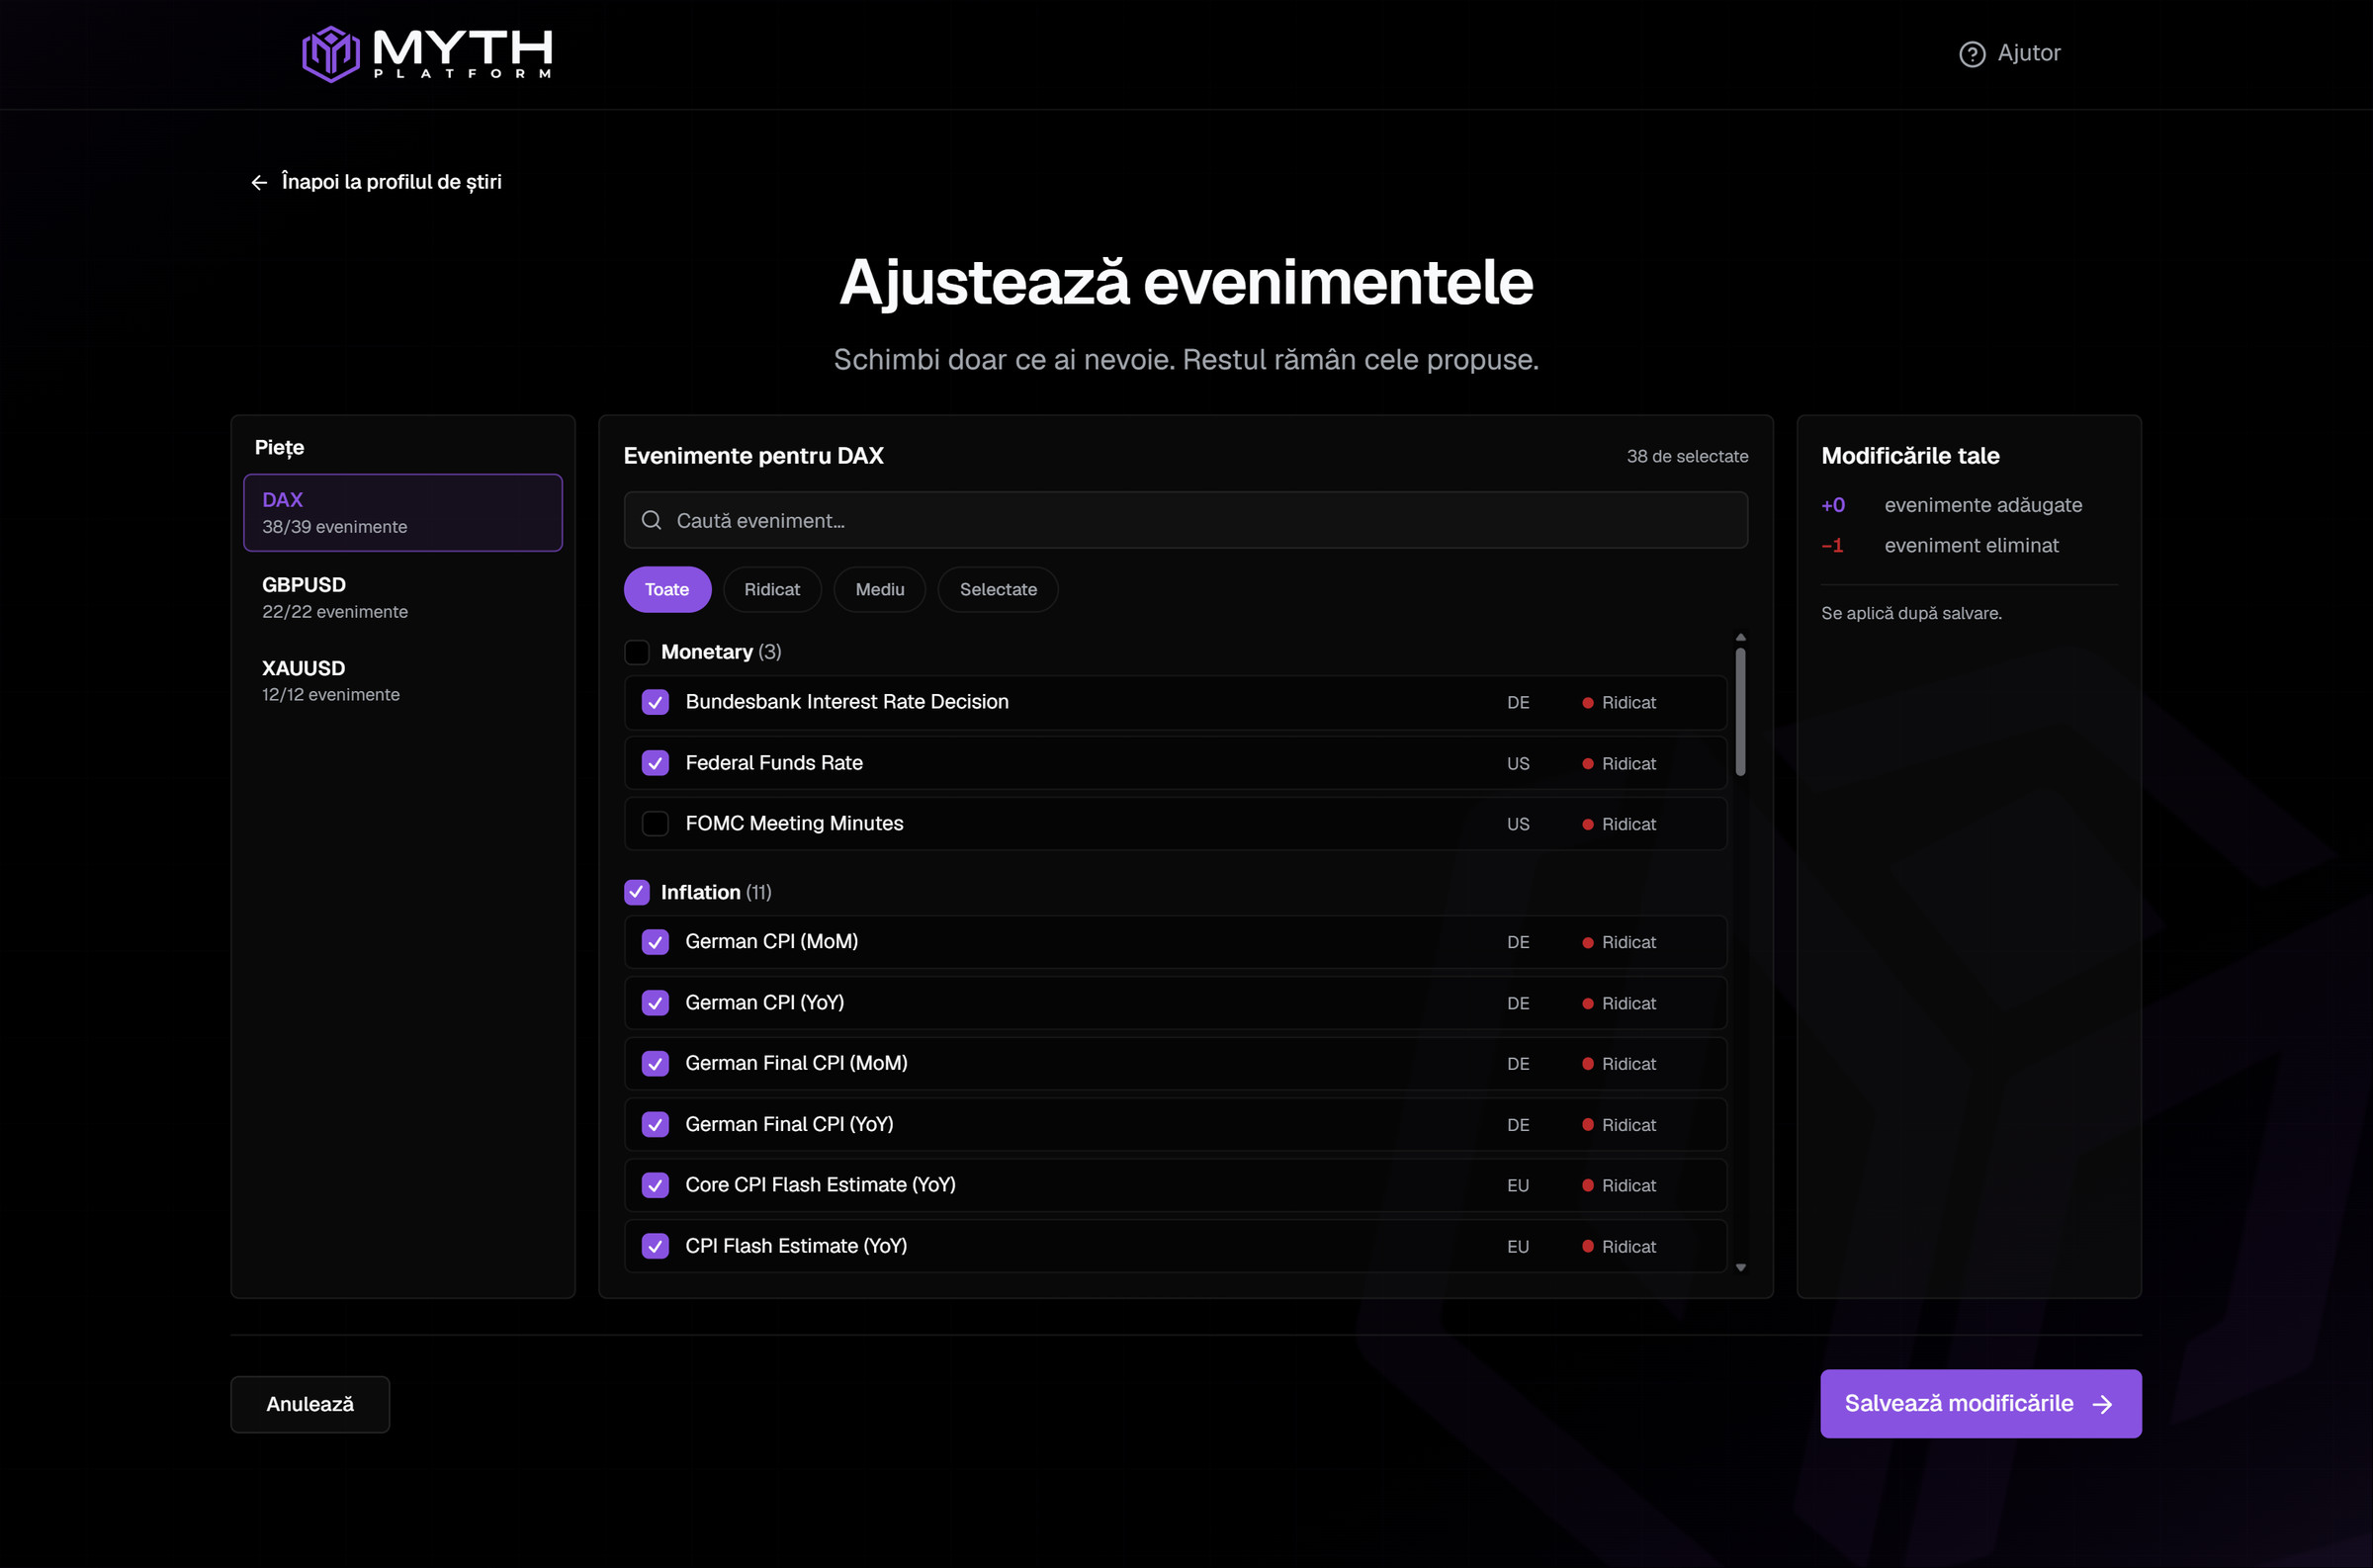The width and height of the screenshot is (2373, 1568).
Task: Select the Toate filter tab
Action: click(x=667, y=589)
